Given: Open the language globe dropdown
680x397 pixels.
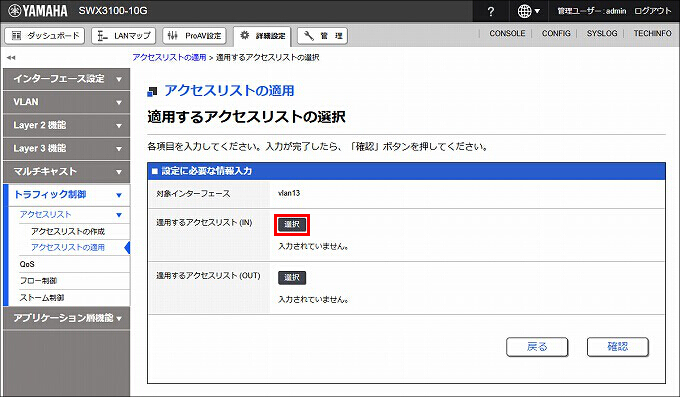Looking at the screenshot, I should tap(529, 11).
